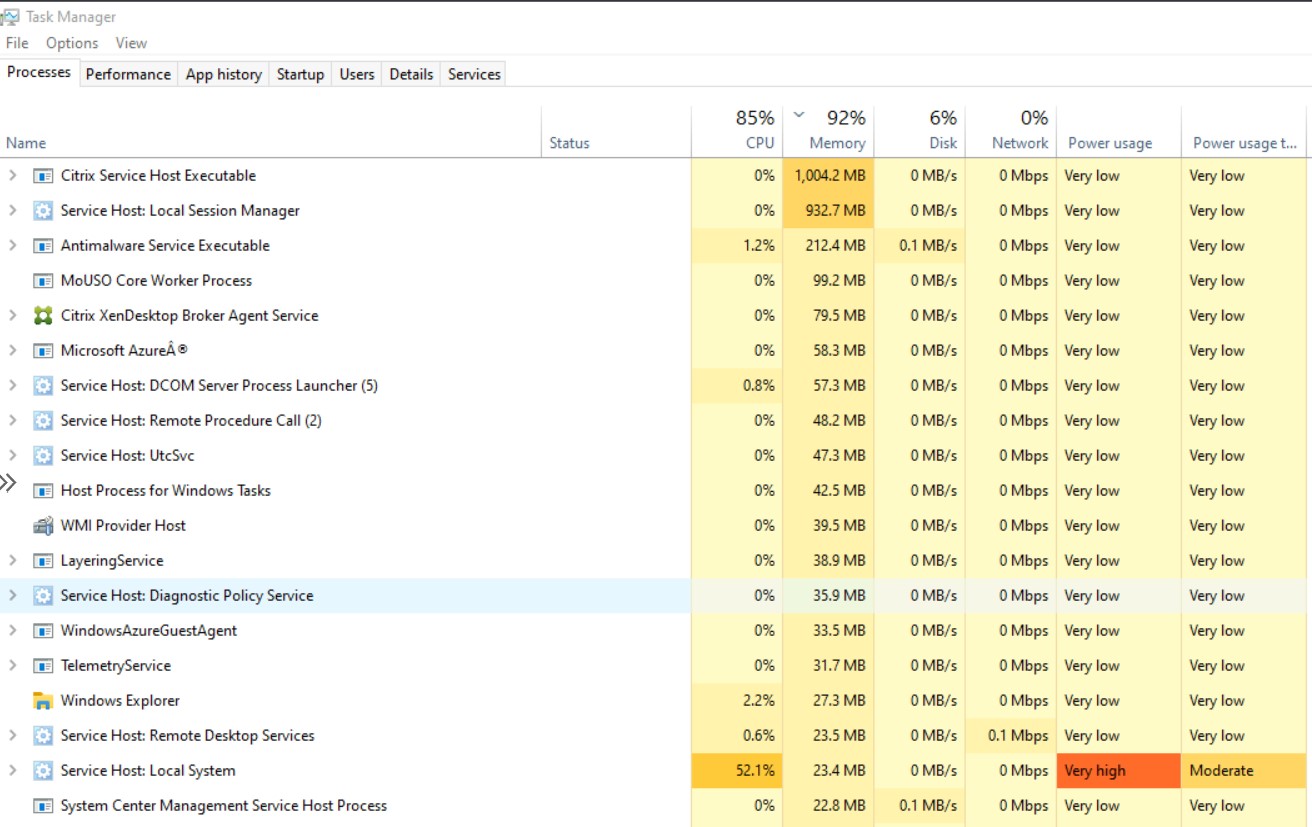This screenshot has width=1312, height=827.
Task: Open the Startup tab
Action: tap(300, 74)
